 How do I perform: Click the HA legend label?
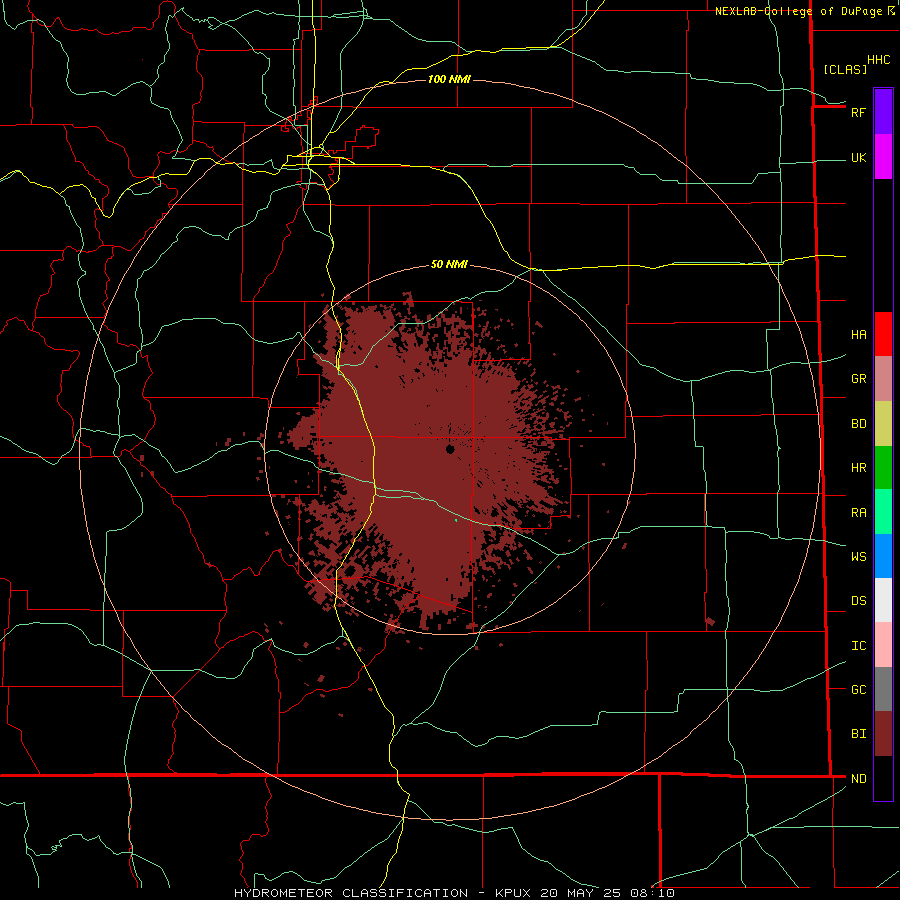[858, 334]
